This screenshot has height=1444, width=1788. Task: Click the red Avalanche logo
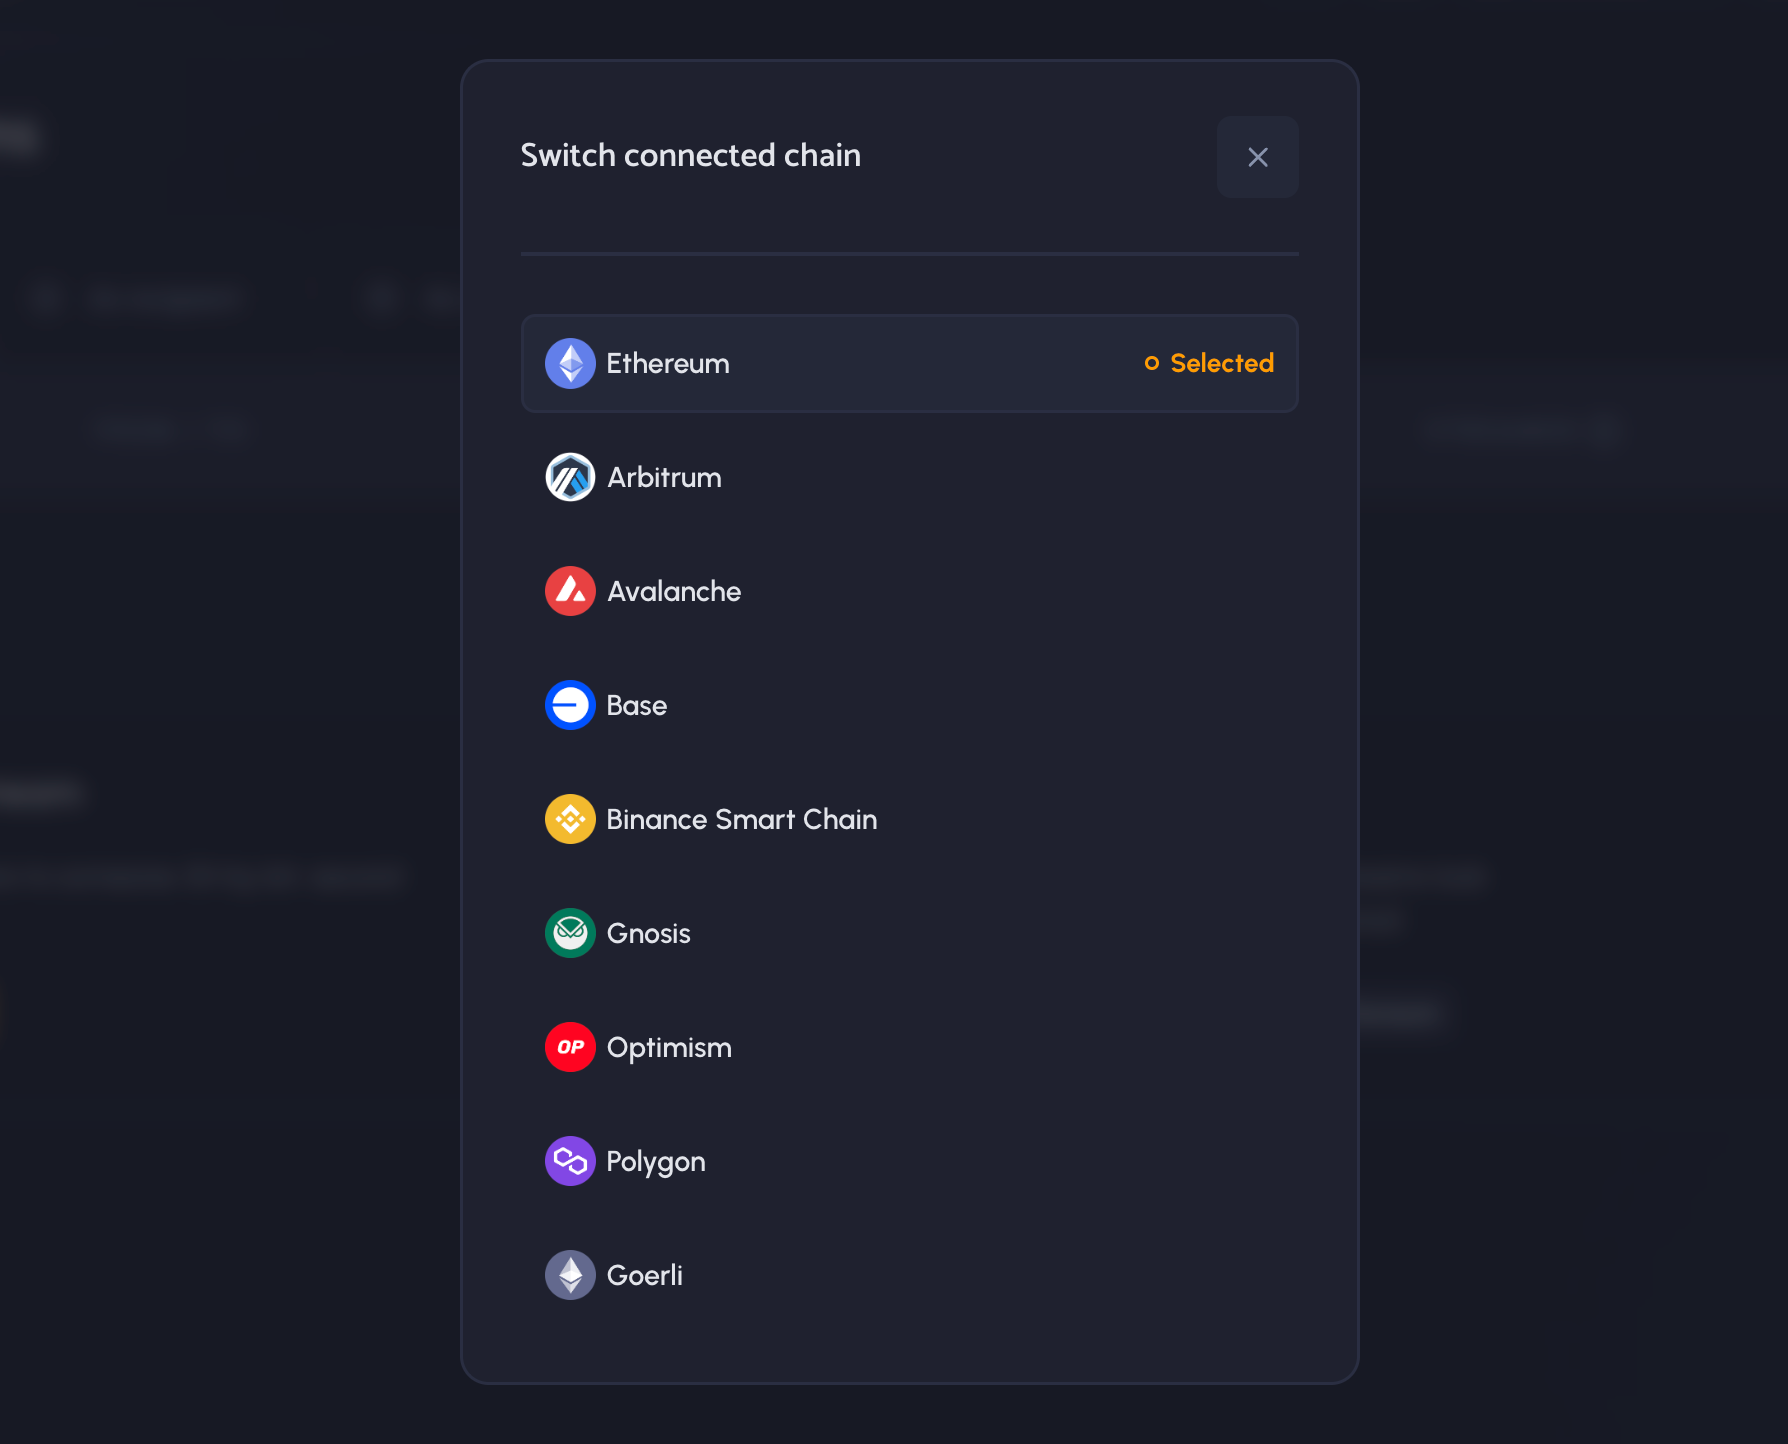pyautogui.click(x=570, y=591)
